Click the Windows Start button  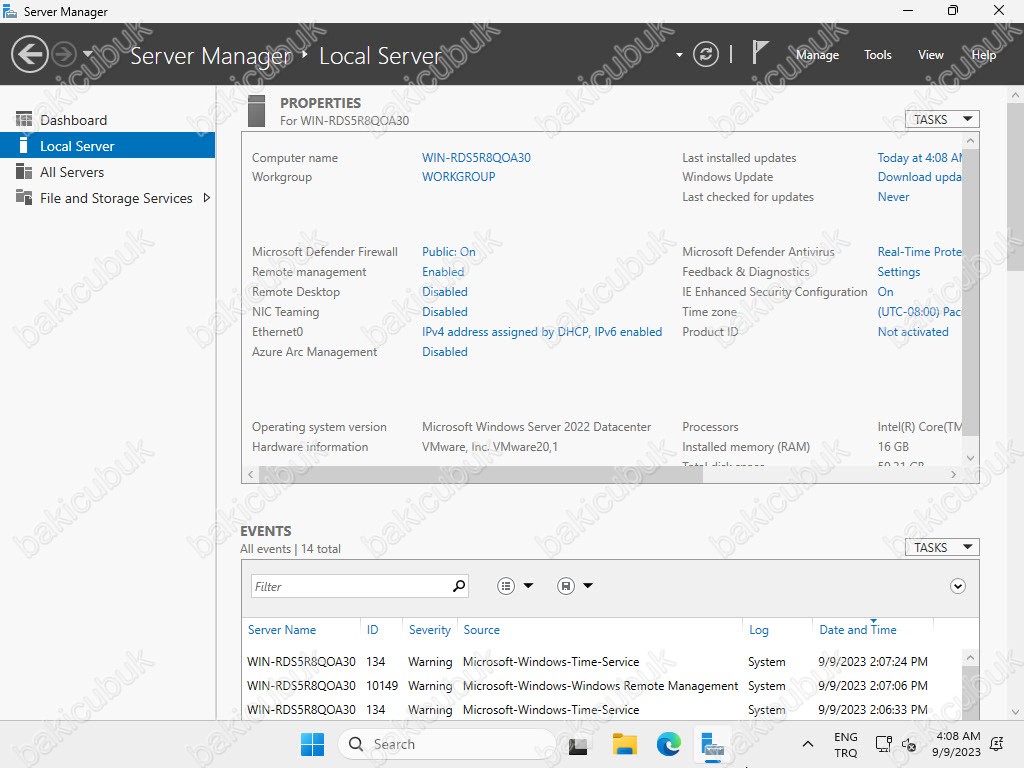pos(312,744)
